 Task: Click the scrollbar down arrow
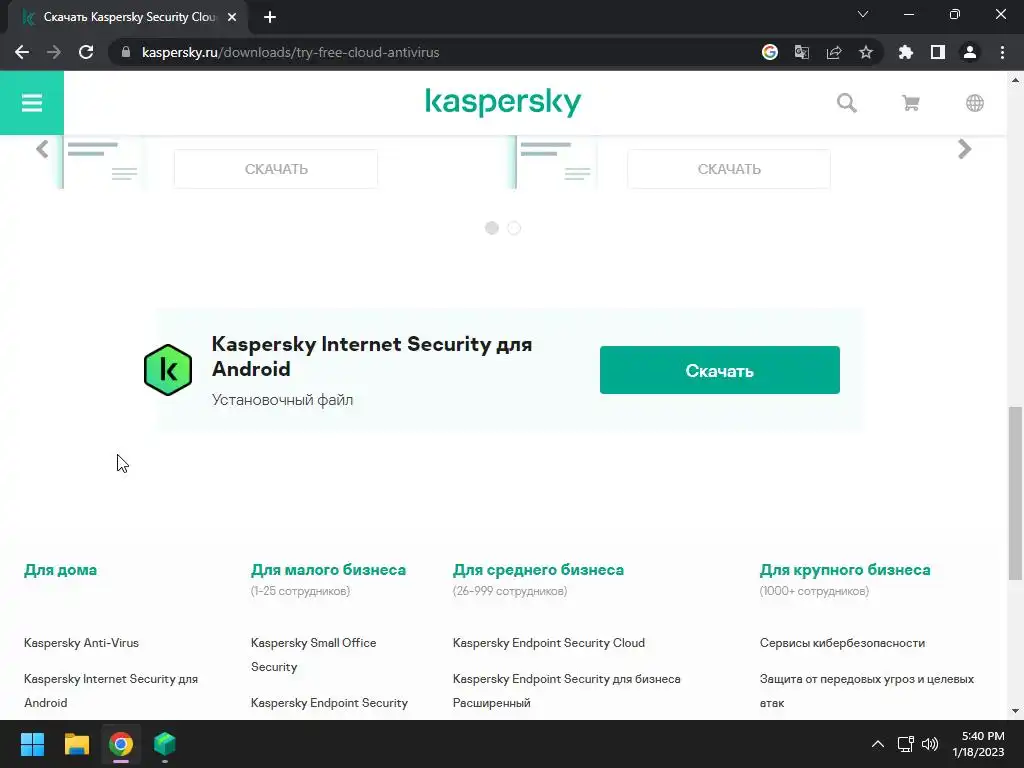tap(1015, 711)
